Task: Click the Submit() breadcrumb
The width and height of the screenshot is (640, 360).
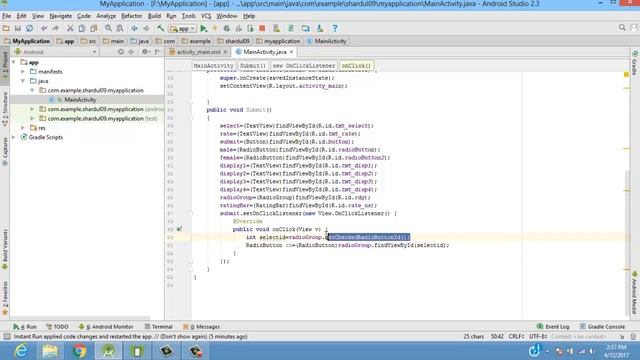Action: (x=252, y=65)
